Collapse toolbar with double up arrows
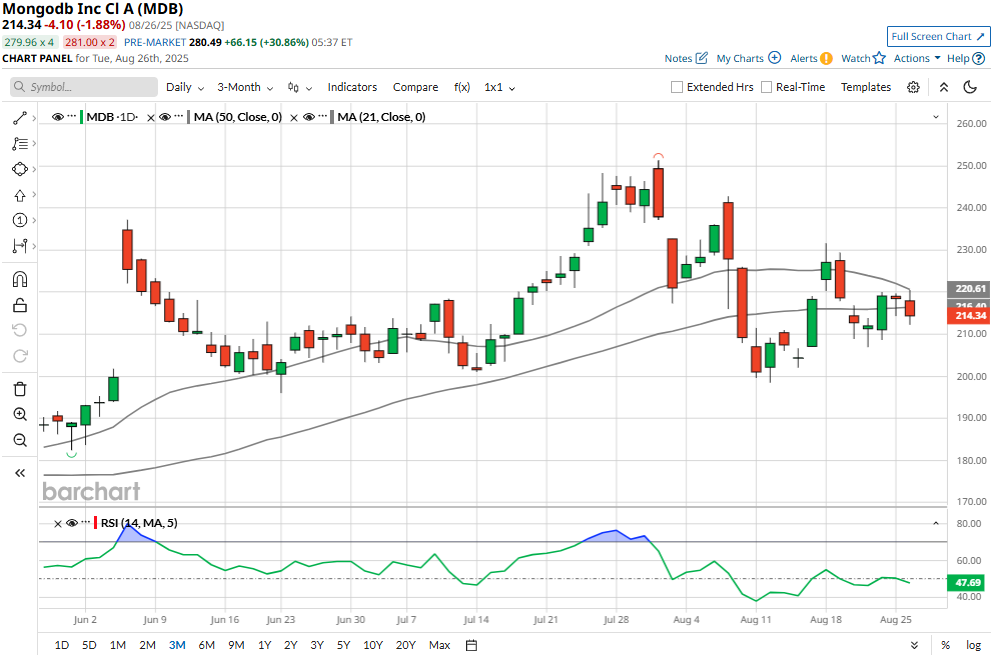The image size is (998, 655). click(x=944, y=87)
